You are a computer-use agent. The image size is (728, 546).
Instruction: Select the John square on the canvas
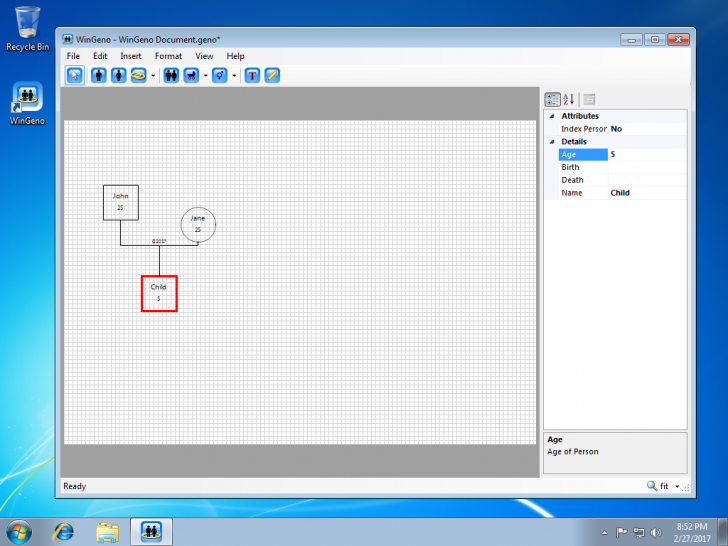click(x=121, y=202)
